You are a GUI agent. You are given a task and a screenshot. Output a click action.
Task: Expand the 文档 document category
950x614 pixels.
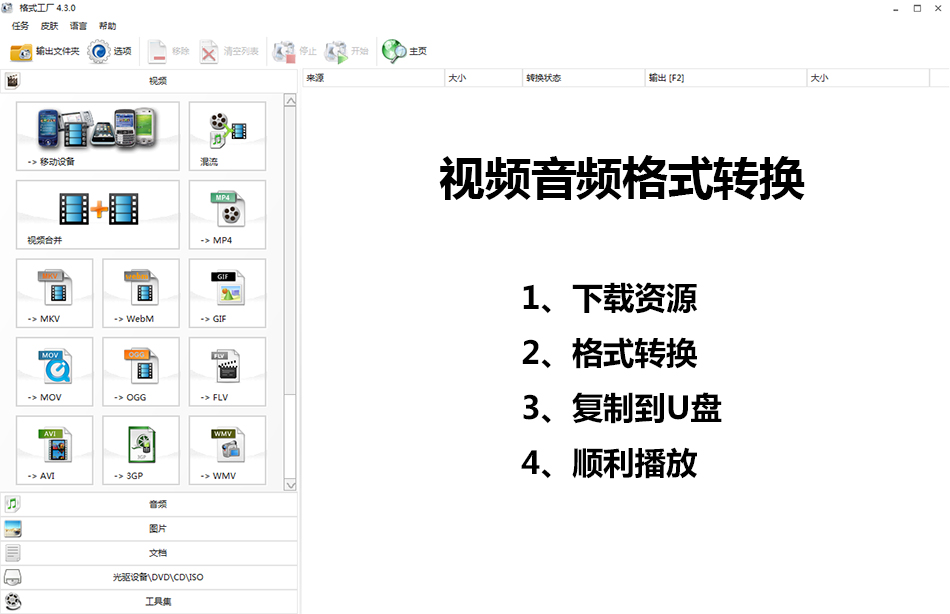149,553
